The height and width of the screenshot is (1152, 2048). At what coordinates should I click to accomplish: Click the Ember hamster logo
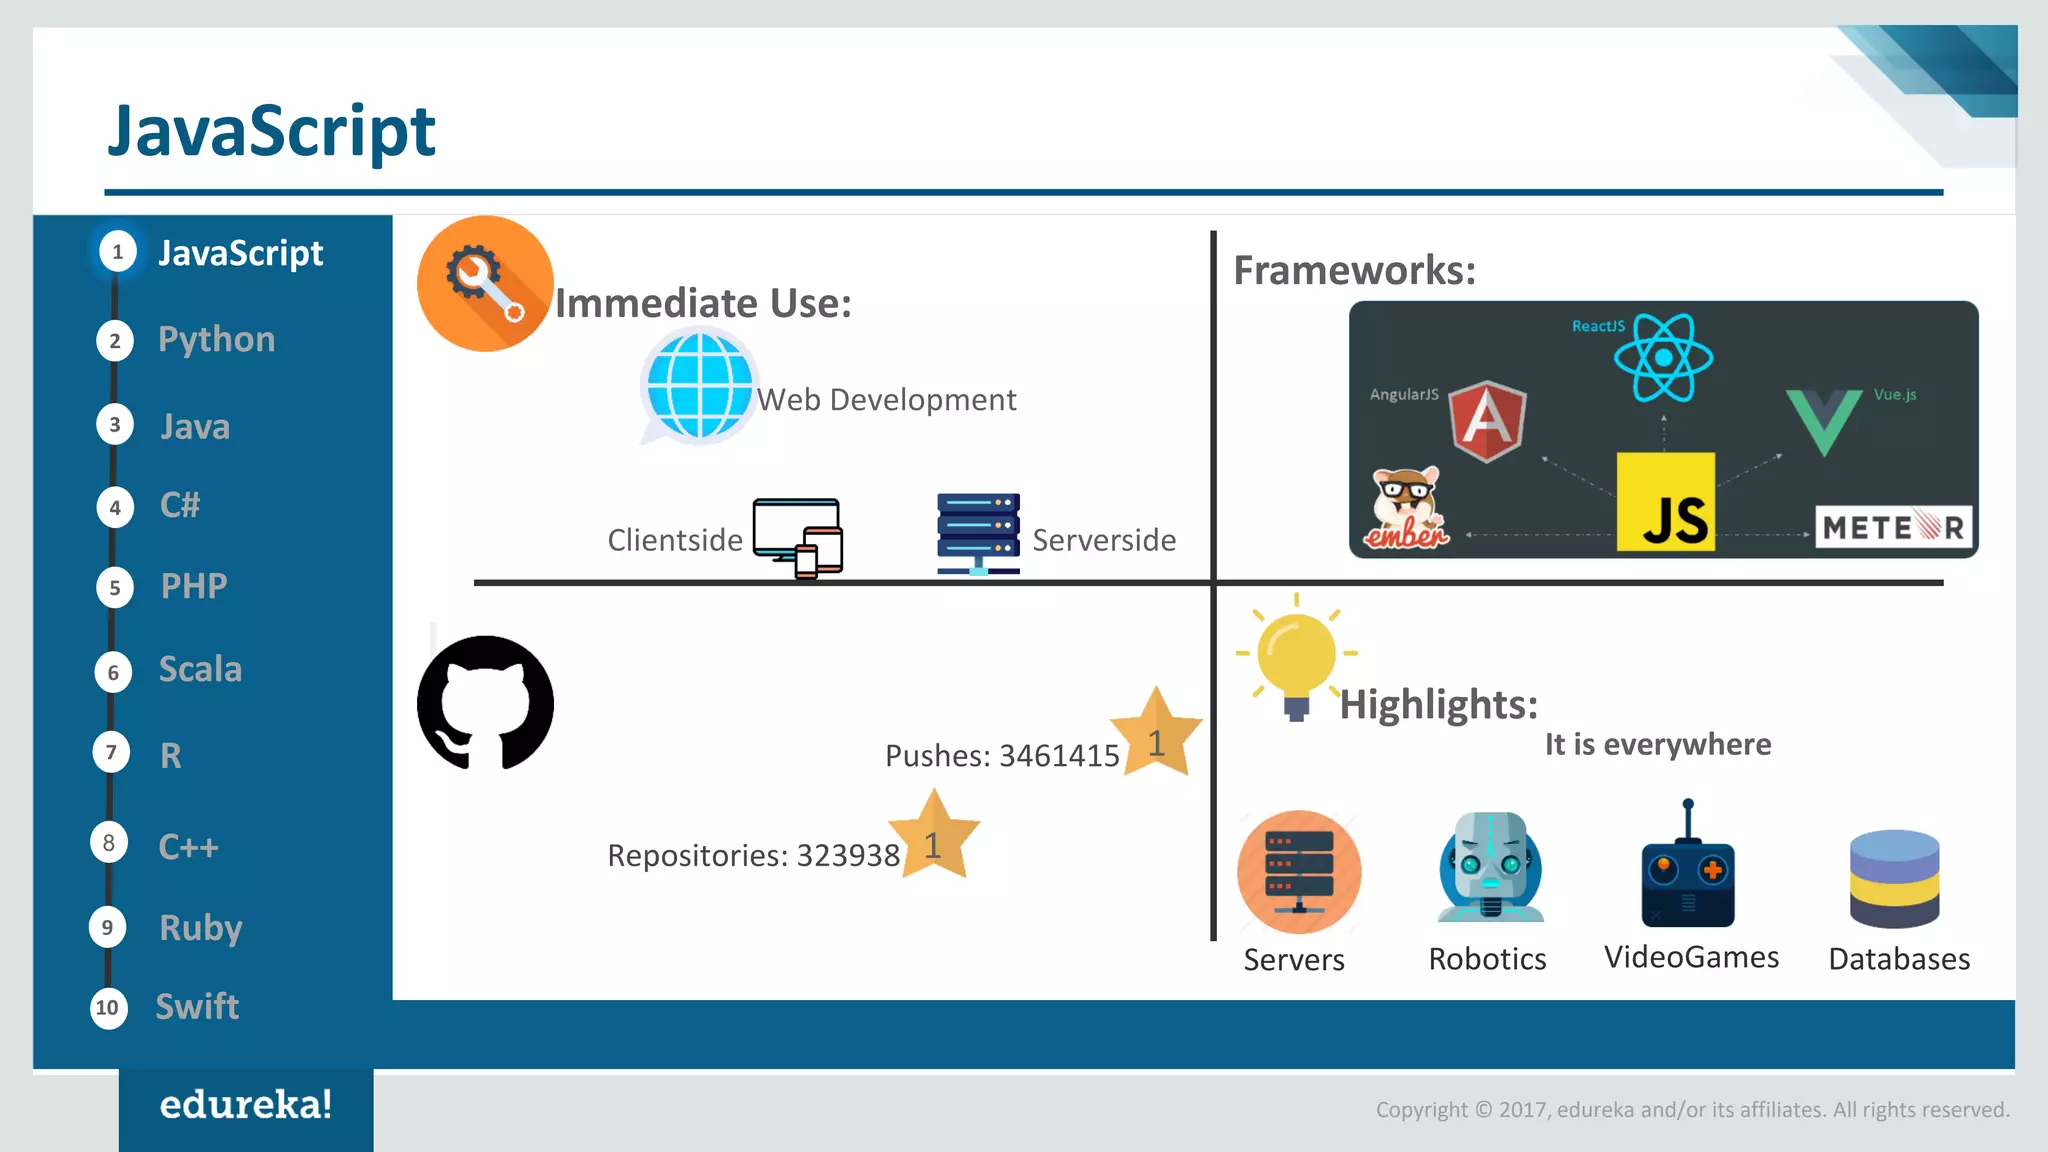pos(1406,508)
